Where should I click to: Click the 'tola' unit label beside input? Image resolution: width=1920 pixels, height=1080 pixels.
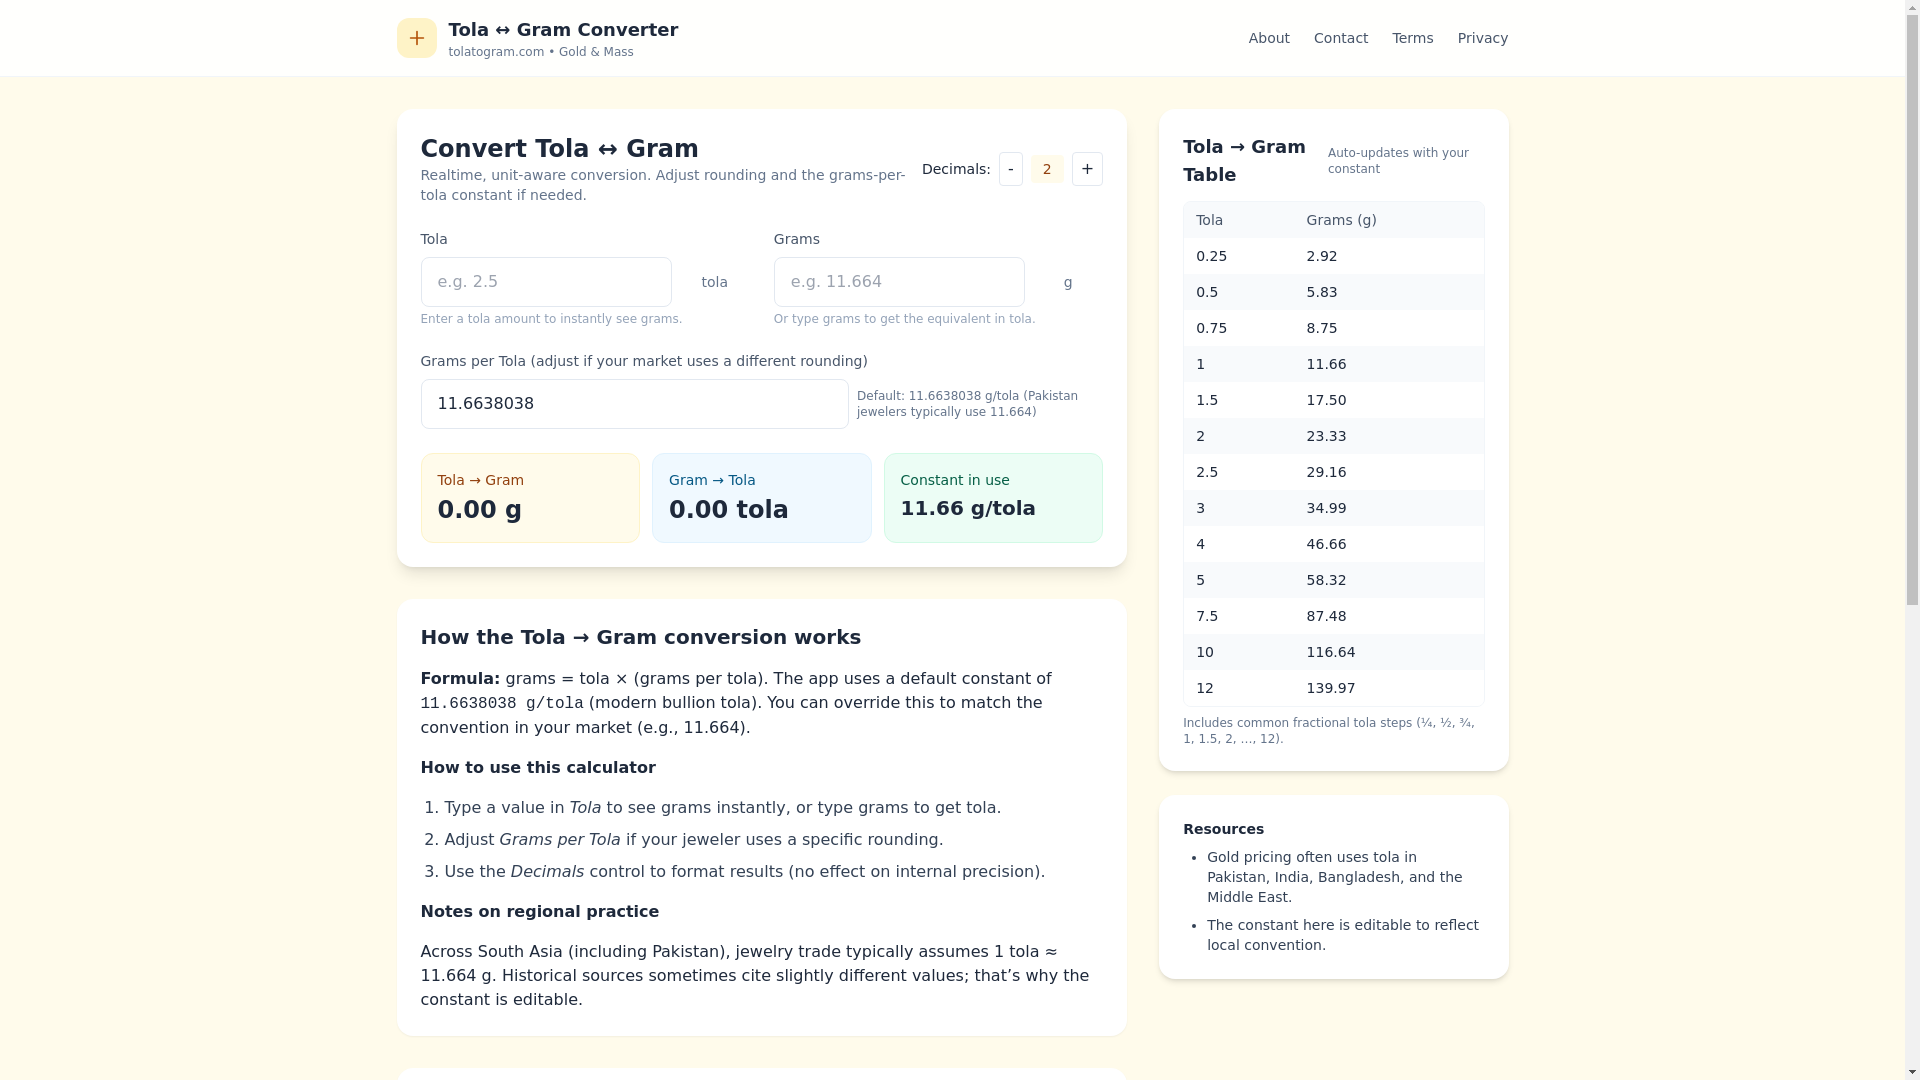coord(715,282)
